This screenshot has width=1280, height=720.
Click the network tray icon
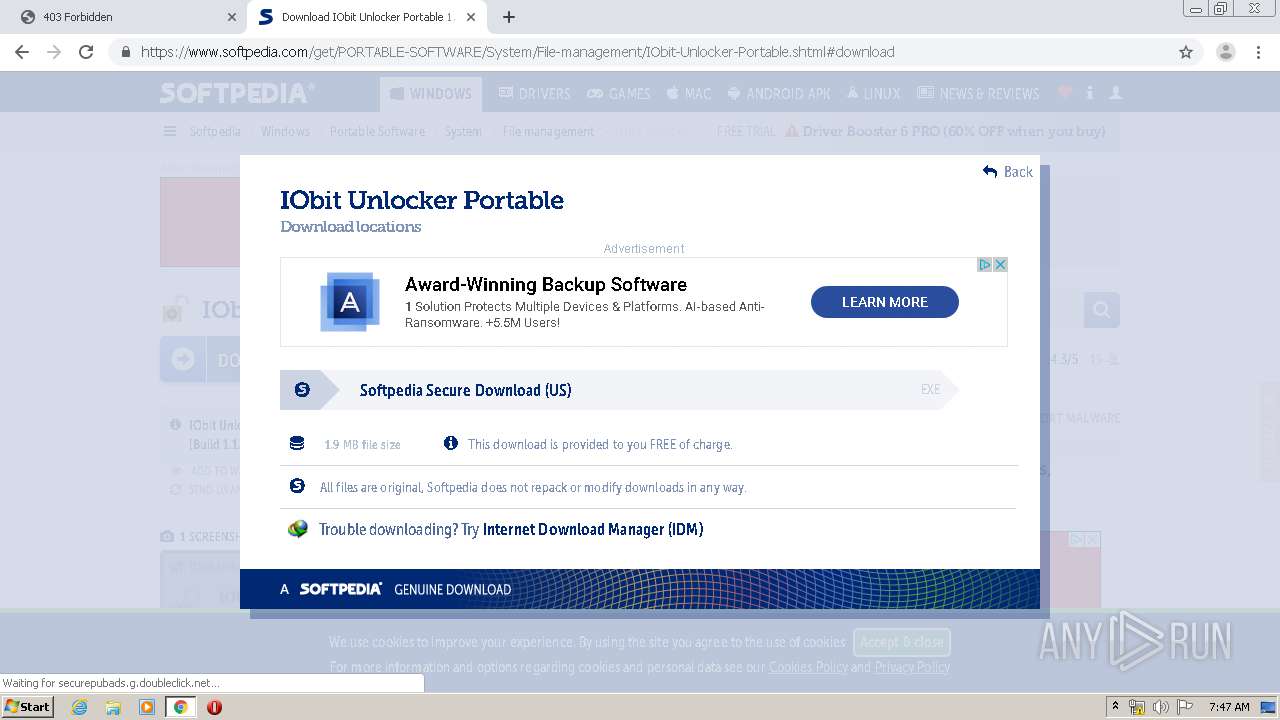coord(1137,707)
